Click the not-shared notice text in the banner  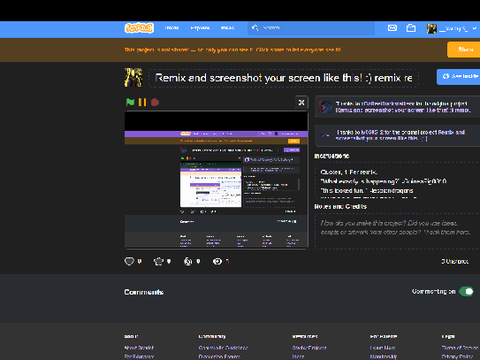[233, 50]
